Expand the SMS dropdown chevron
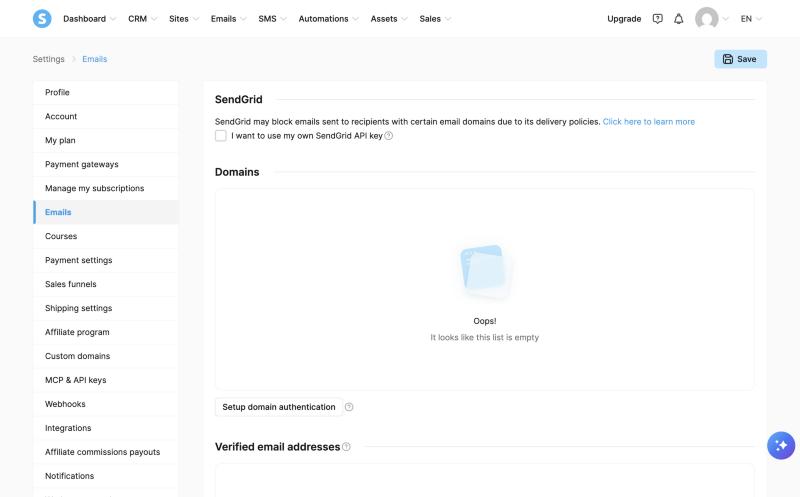 [x=283, y=19]
